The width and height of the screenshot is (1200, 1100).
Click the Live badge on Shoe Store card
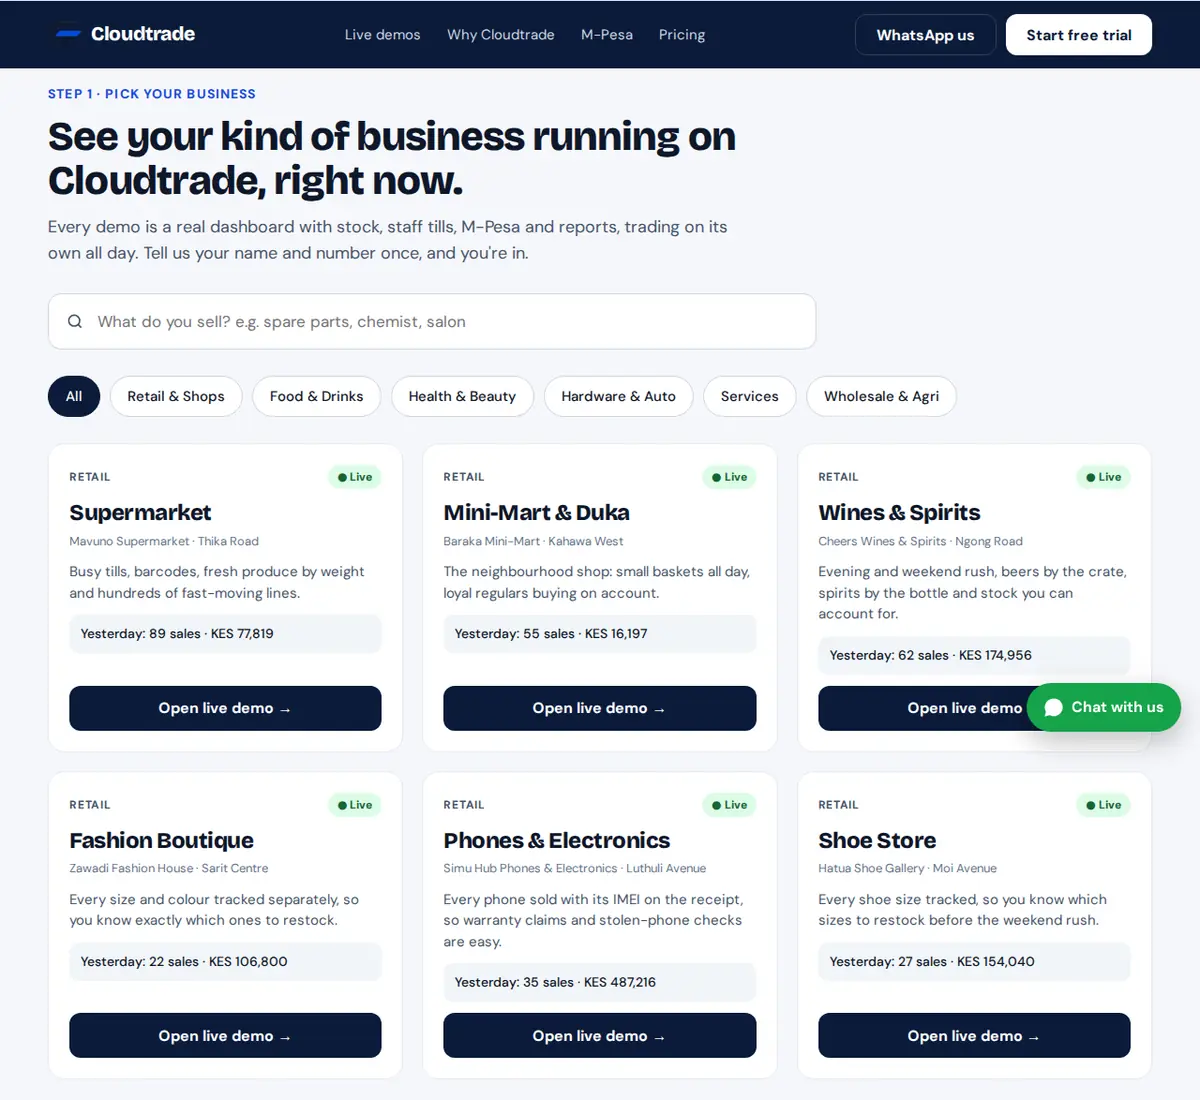pyautogui.click(x=1104, y=805)
